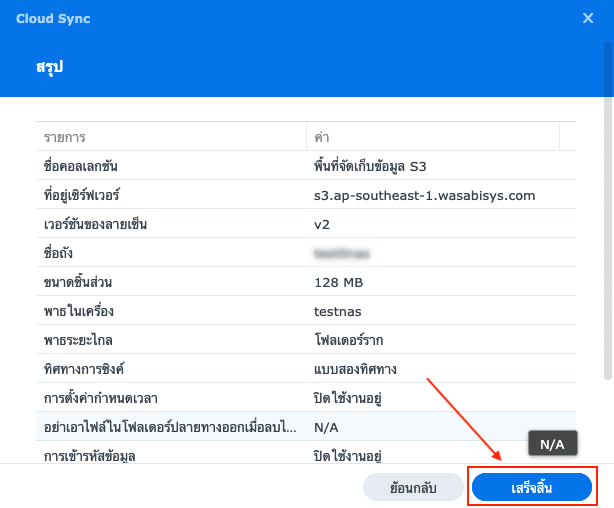The width and height of the screenshot is (614, 508).
Task: Select the ทิศทางการซิงค์ row label
Action: (x=84, y=369)
